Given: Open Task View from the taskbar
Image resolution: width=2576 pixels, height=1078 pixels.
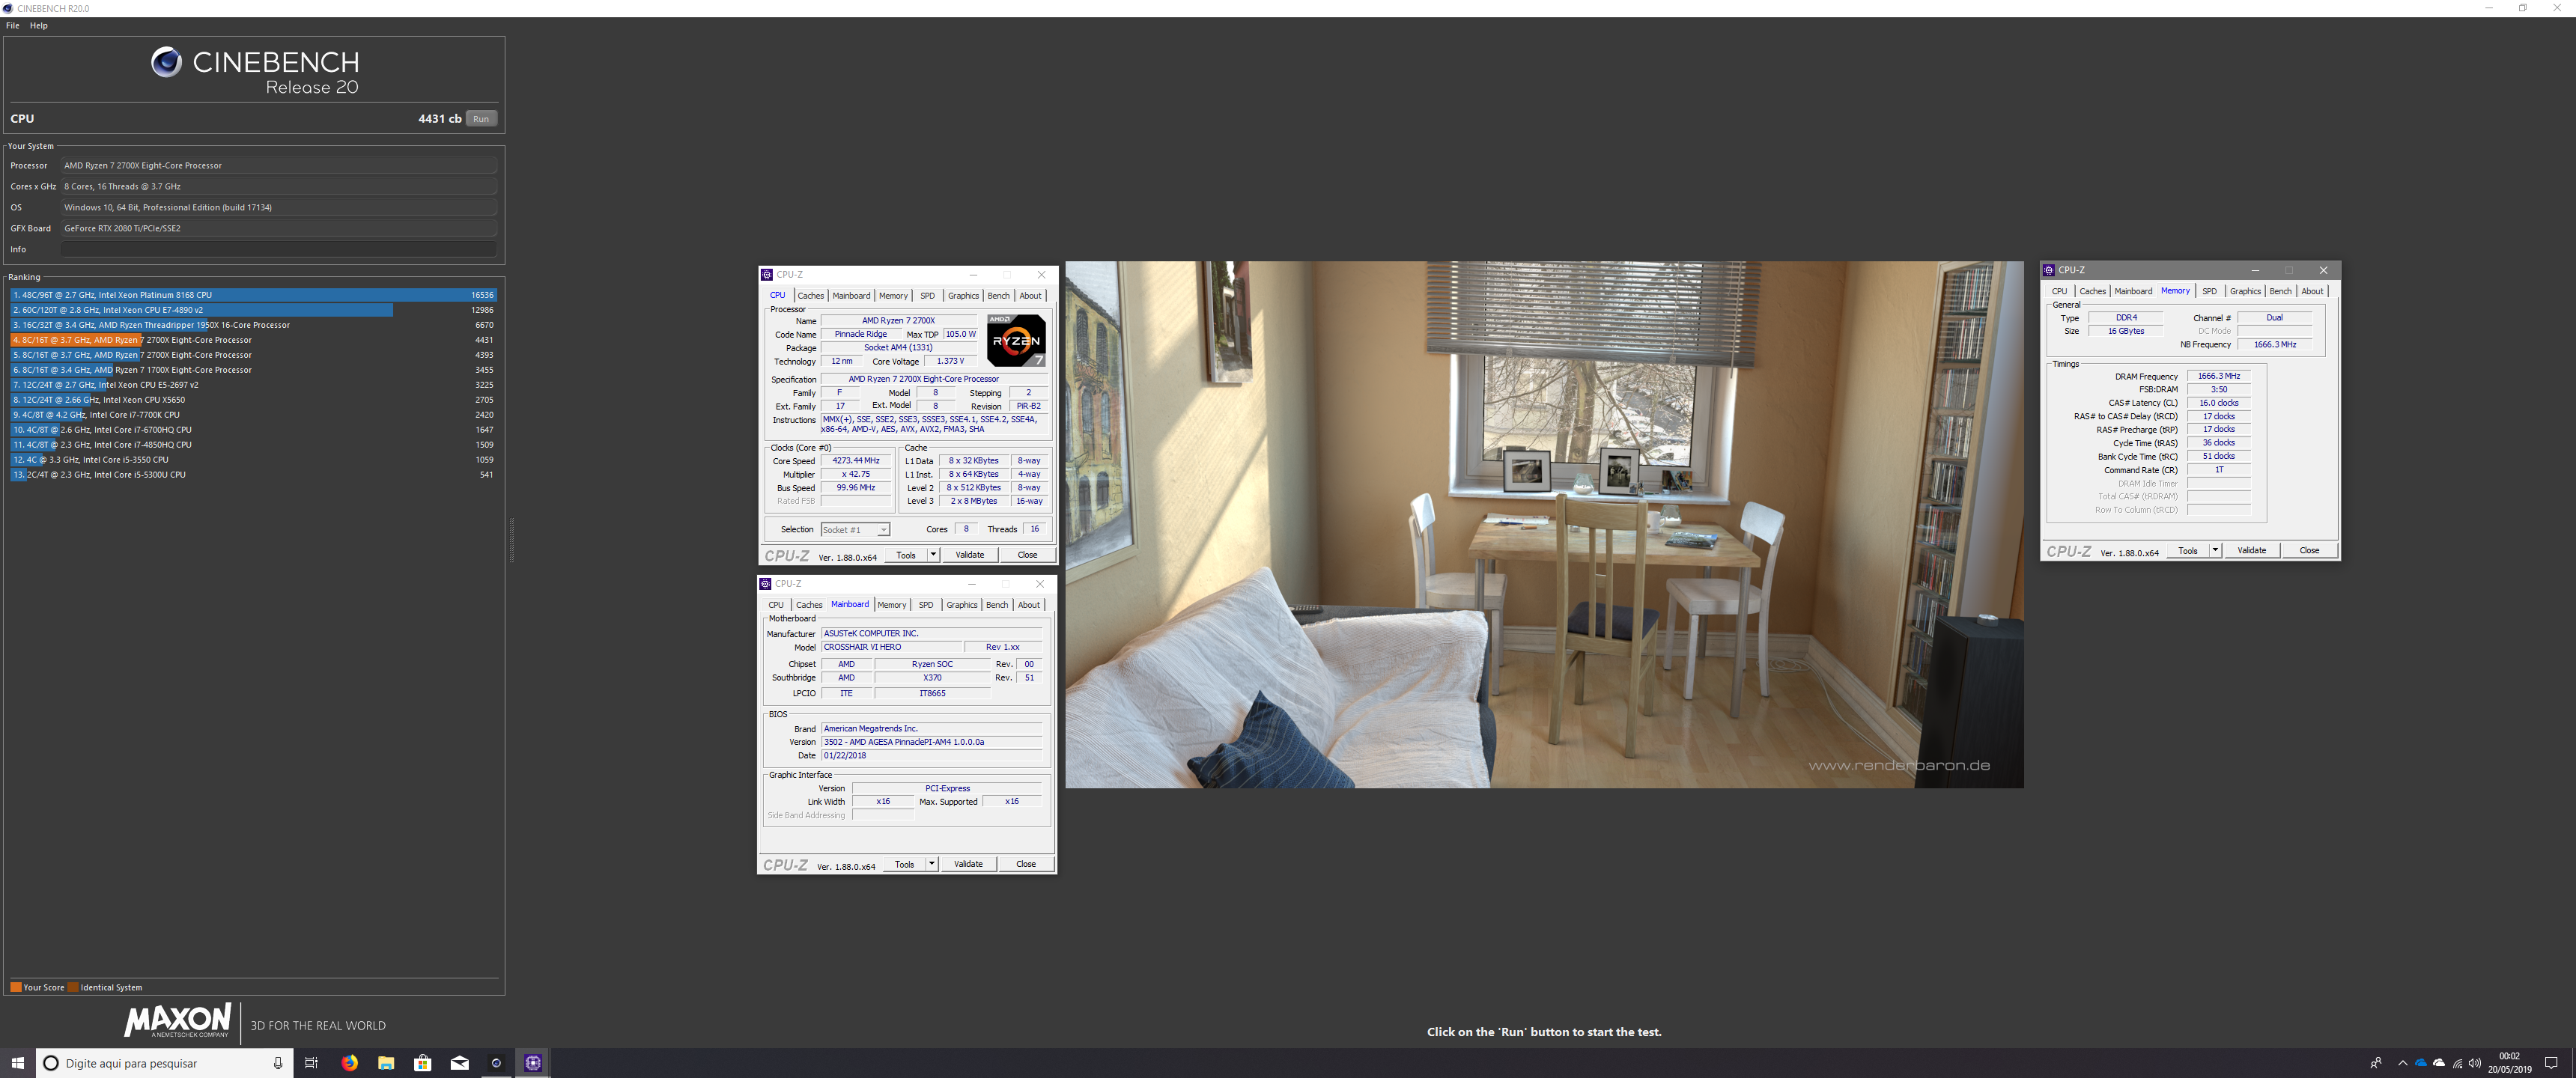Looking at the screenshot, I should pyautogui.click(x=311, y=1063).
